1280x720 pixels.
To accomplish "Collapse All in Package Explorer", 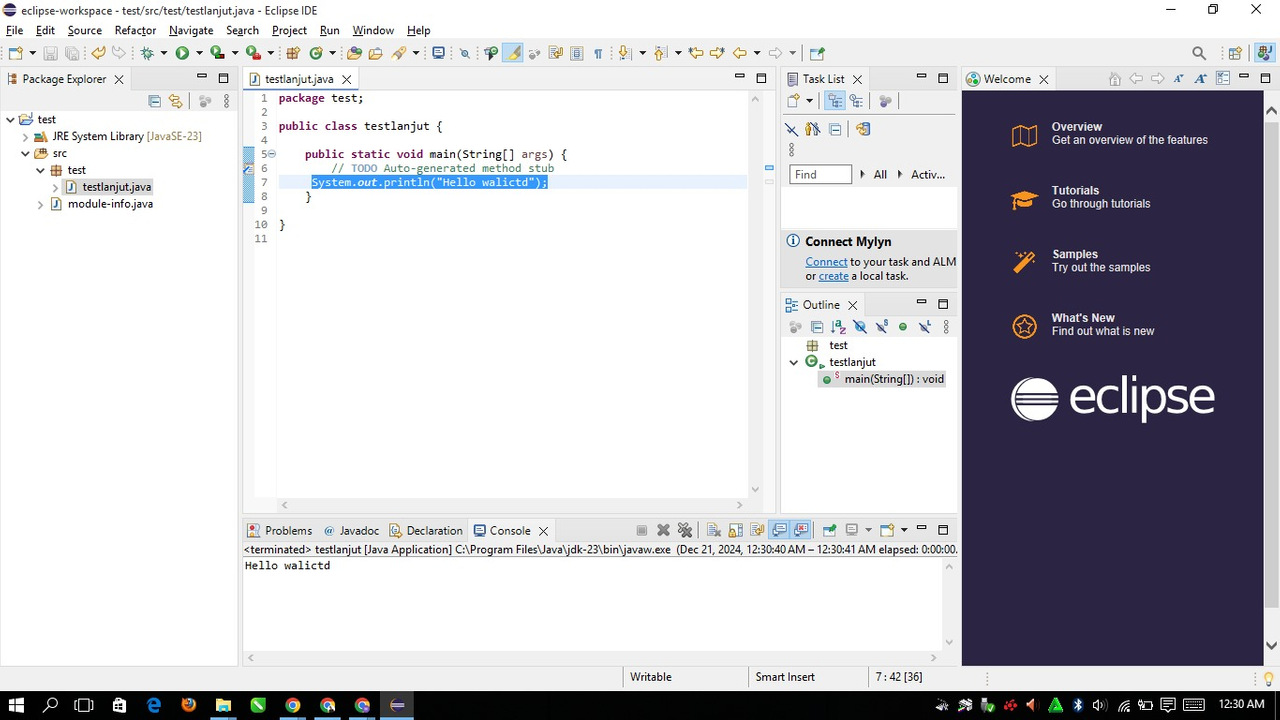I will 154,101.
